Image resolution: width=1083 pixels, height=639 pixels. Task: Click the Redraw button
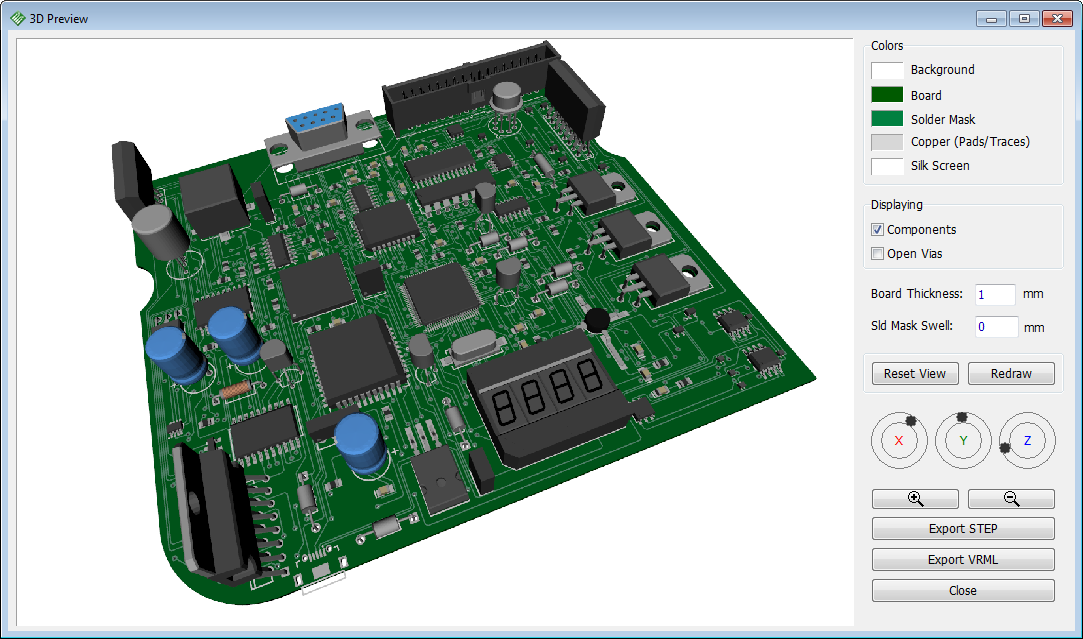pos(1011,374)
